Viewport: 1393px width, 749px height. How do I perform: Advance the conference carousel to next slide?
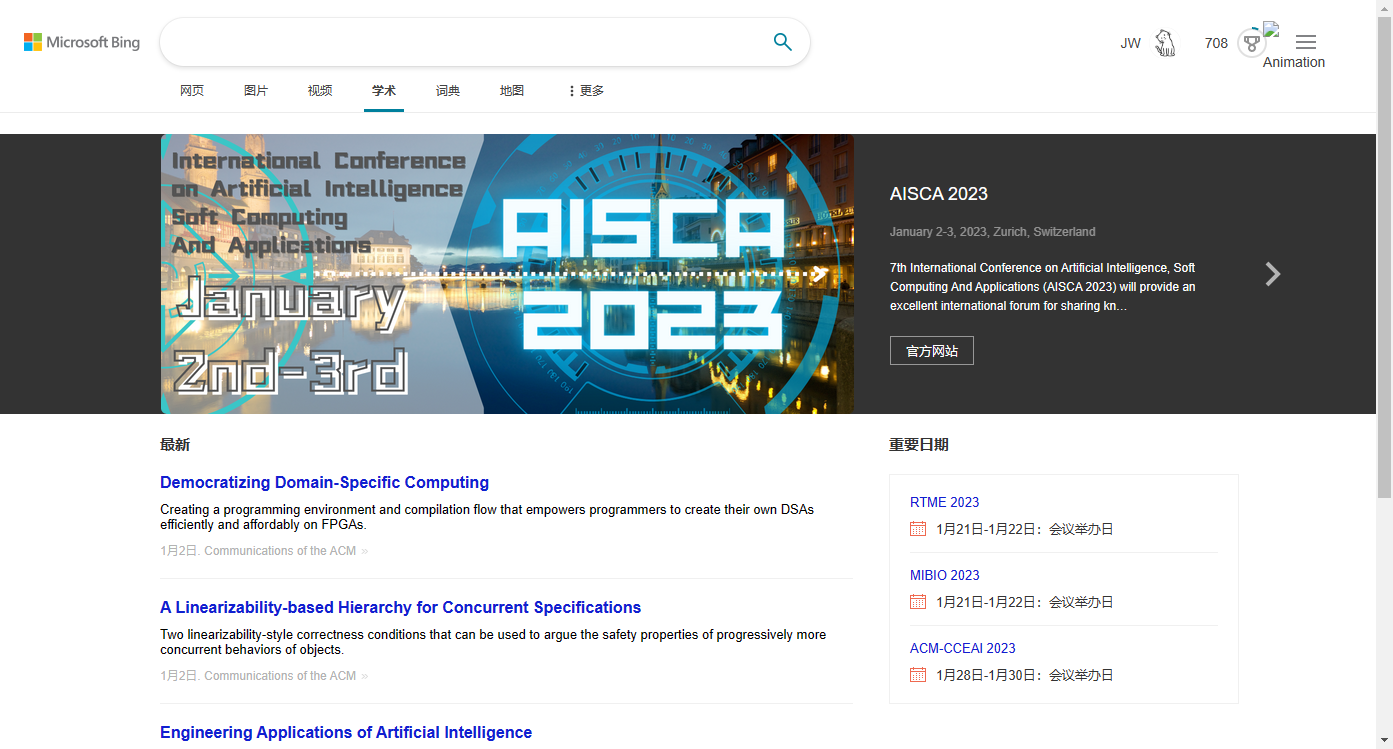pos(1272,274)
